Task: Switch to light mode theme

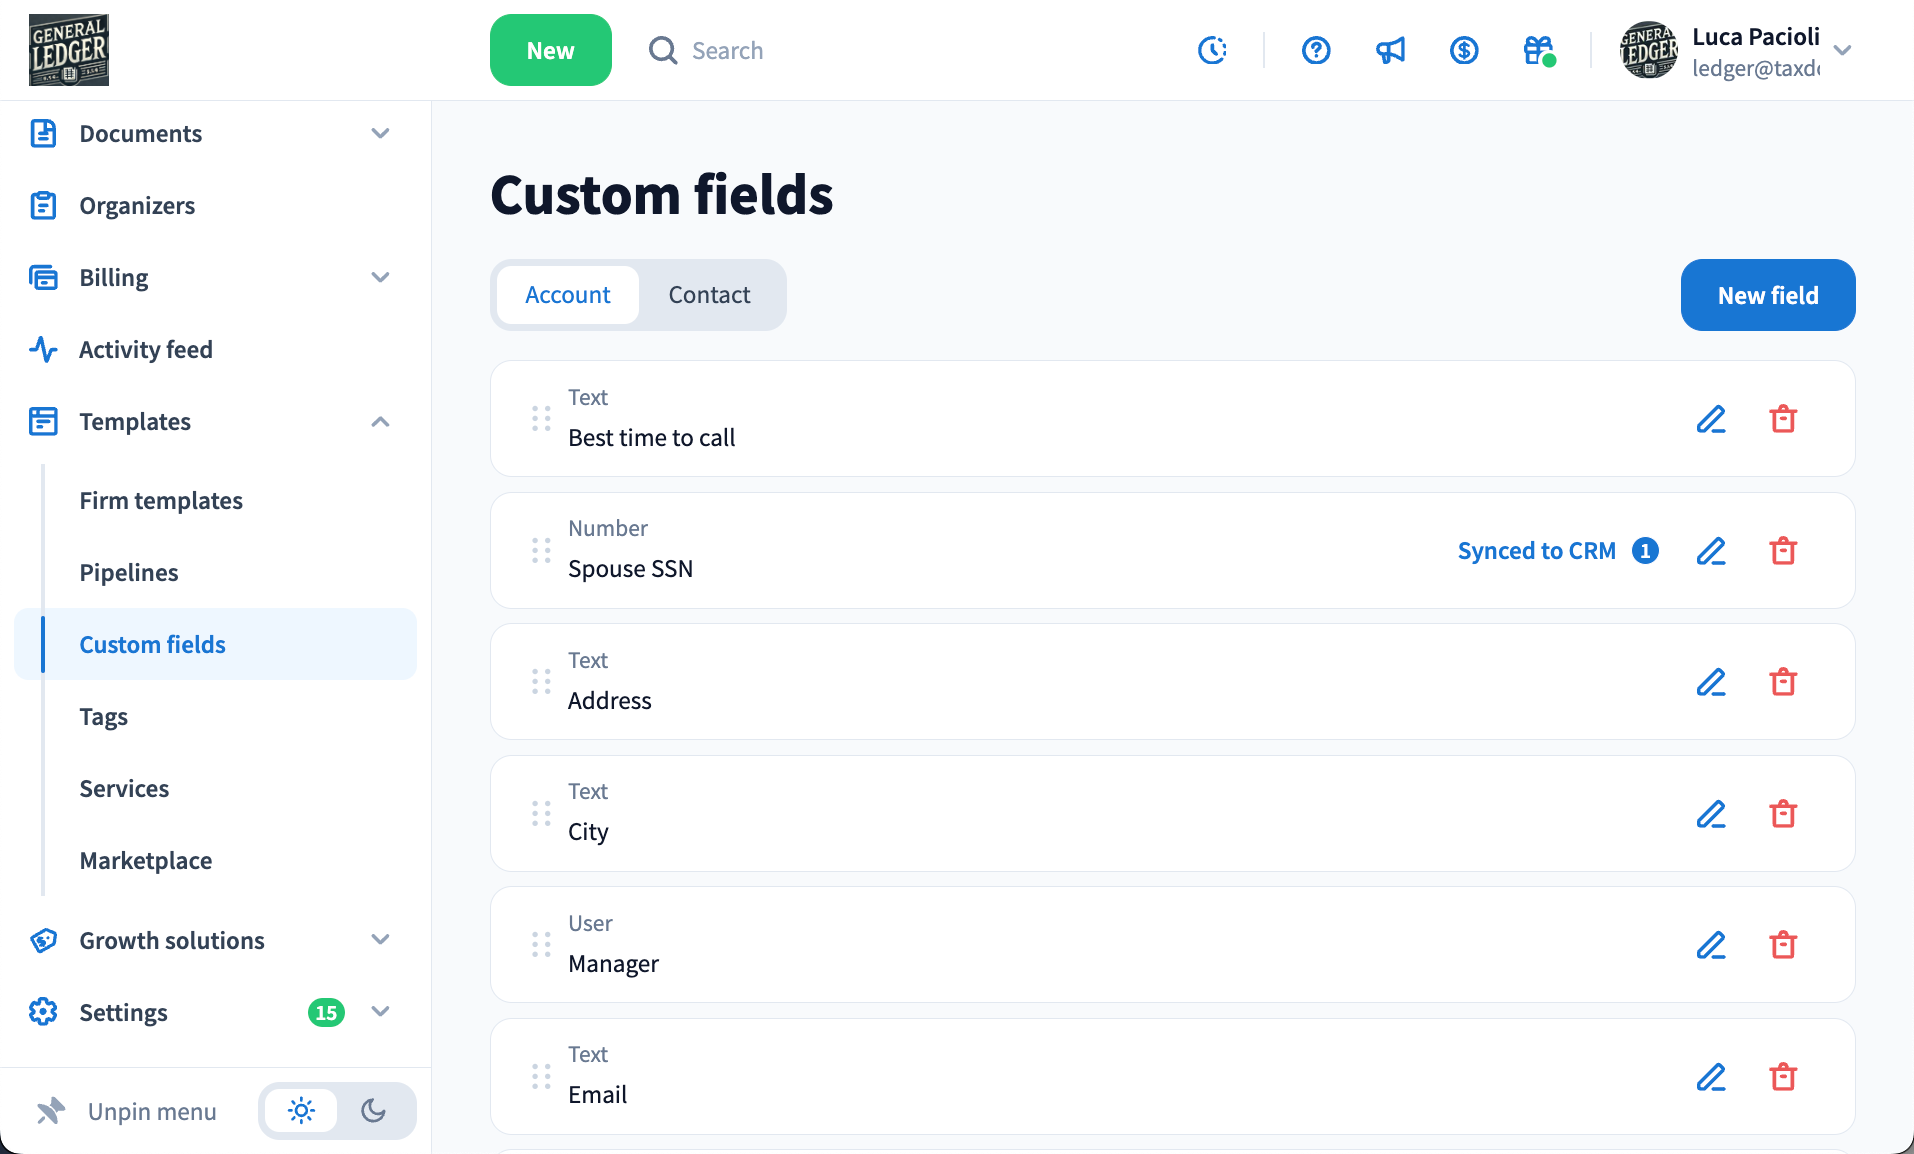Action: pos(301,1111)
